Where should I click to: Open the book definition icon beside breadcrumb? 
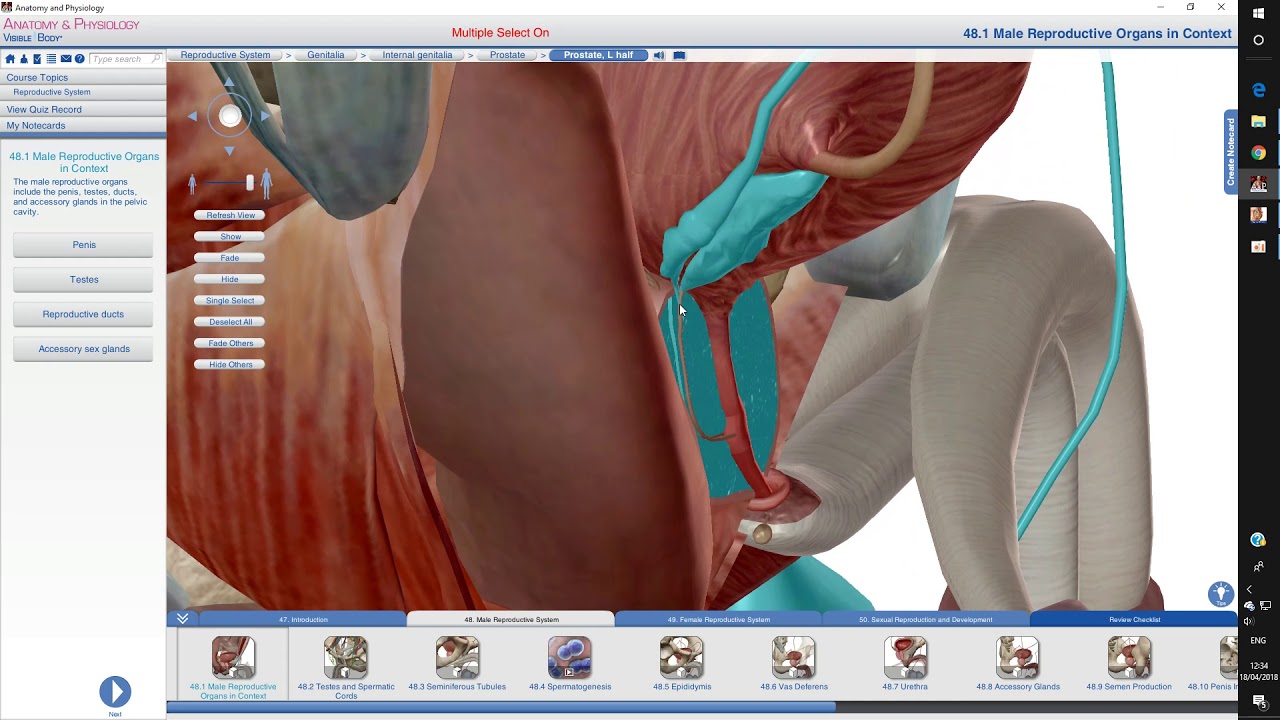(x=679, y=55)
